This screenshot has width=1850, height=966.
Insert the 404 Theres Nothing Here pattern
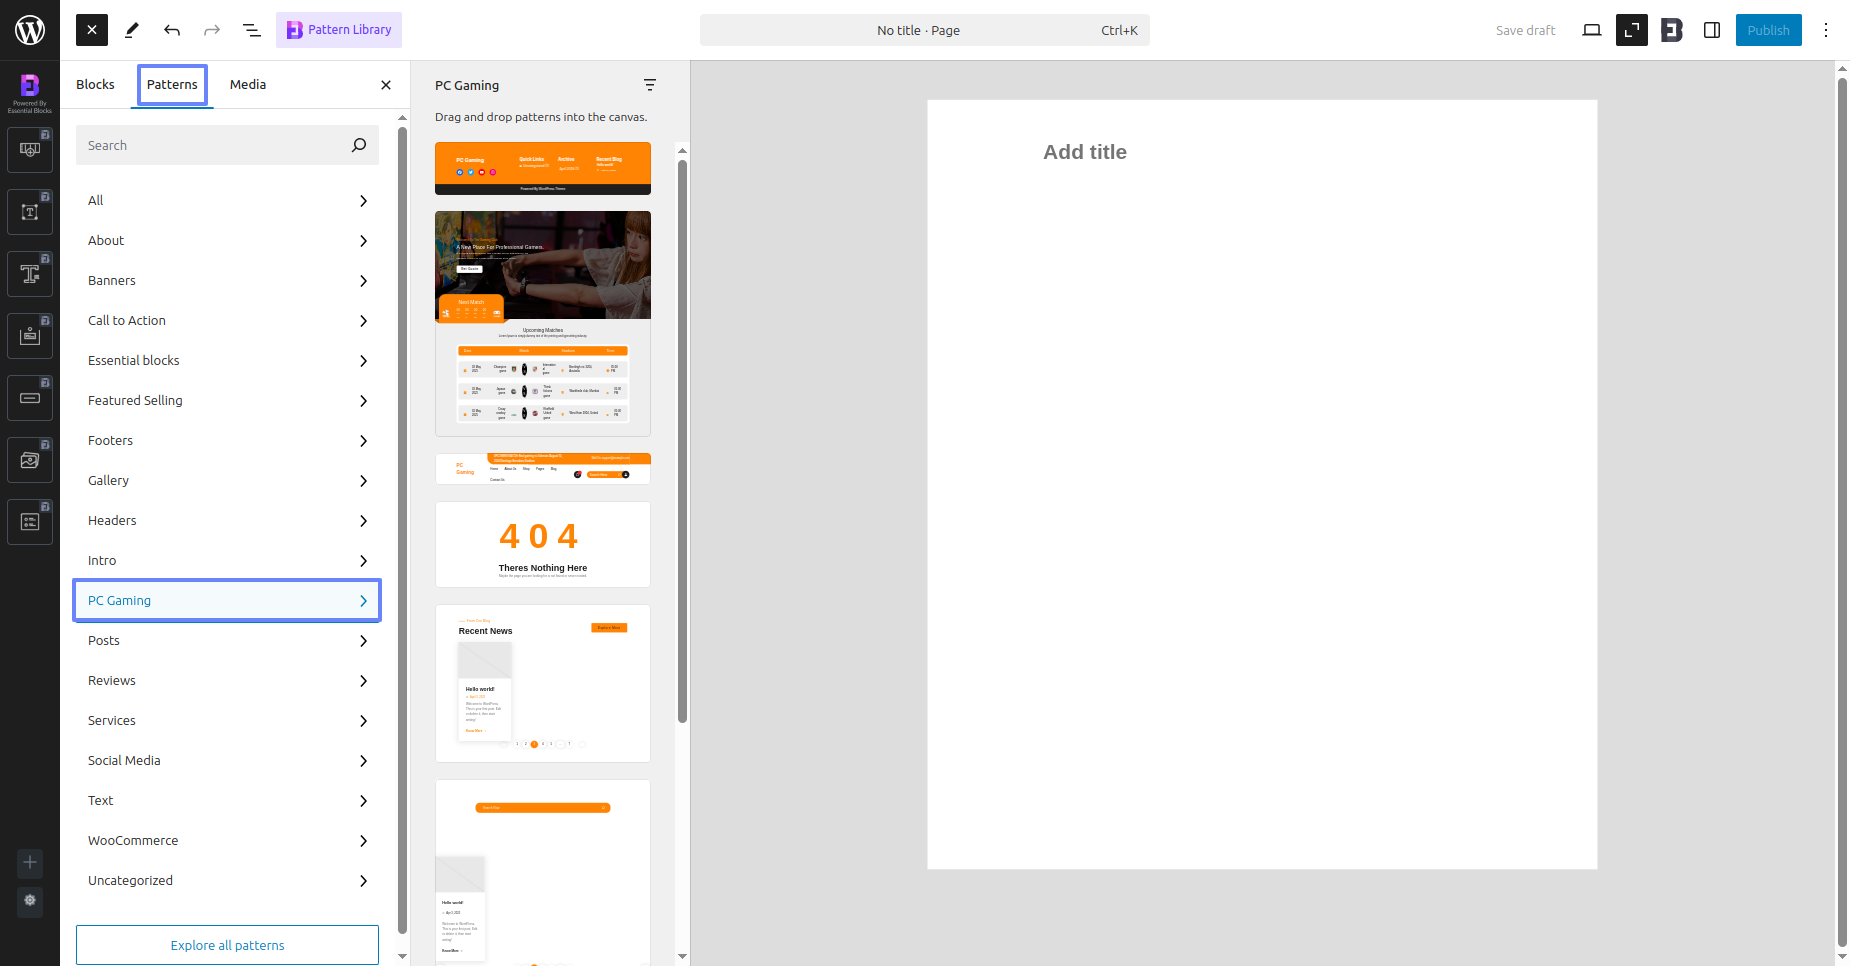coord(543,545)
